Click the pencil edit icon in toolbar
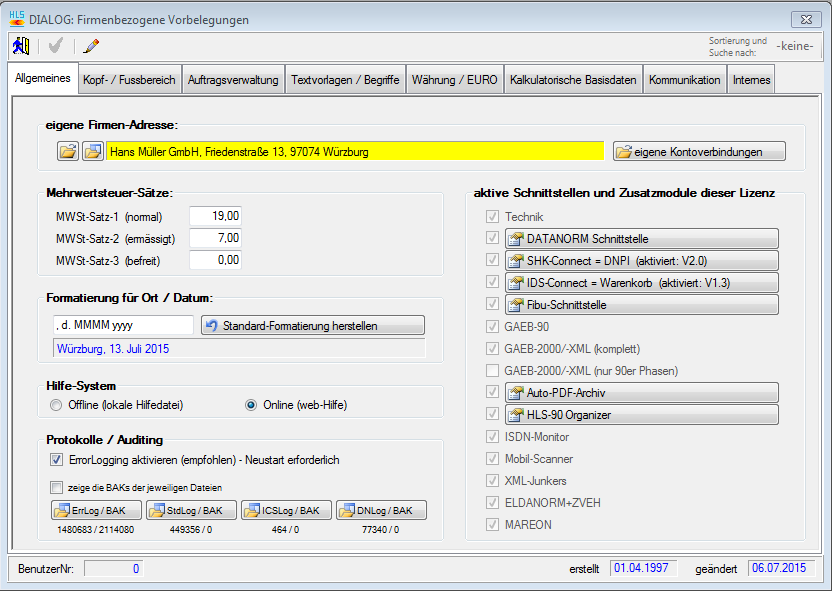832x591 pixels. (x=92, y=45)
